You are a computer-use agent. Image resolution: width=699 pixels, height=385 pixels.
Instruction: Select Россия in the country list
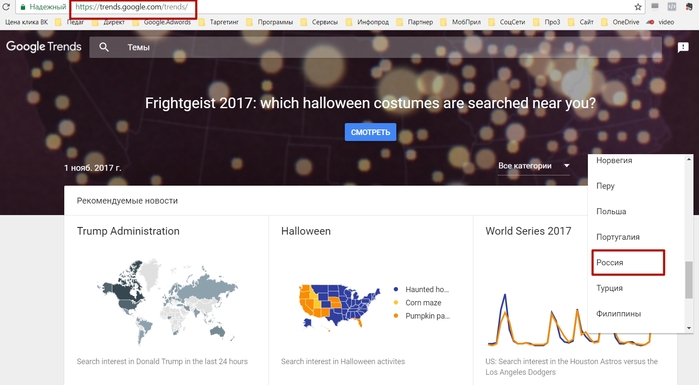609,262
